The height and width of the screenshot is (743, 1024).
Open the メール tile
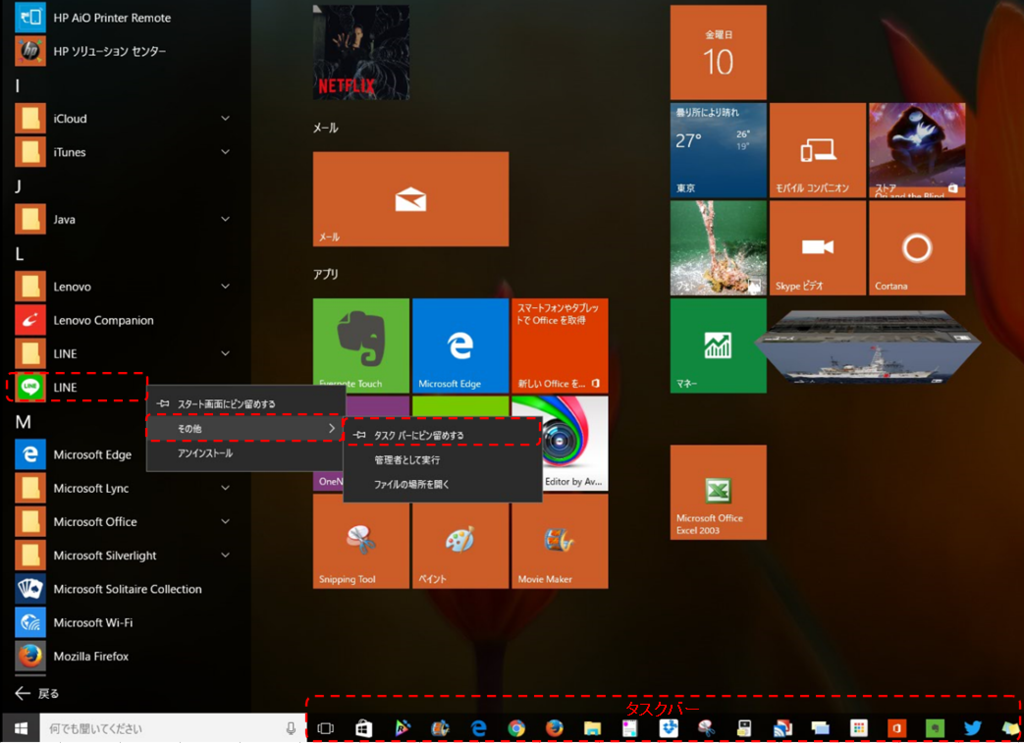click(411, 199)
